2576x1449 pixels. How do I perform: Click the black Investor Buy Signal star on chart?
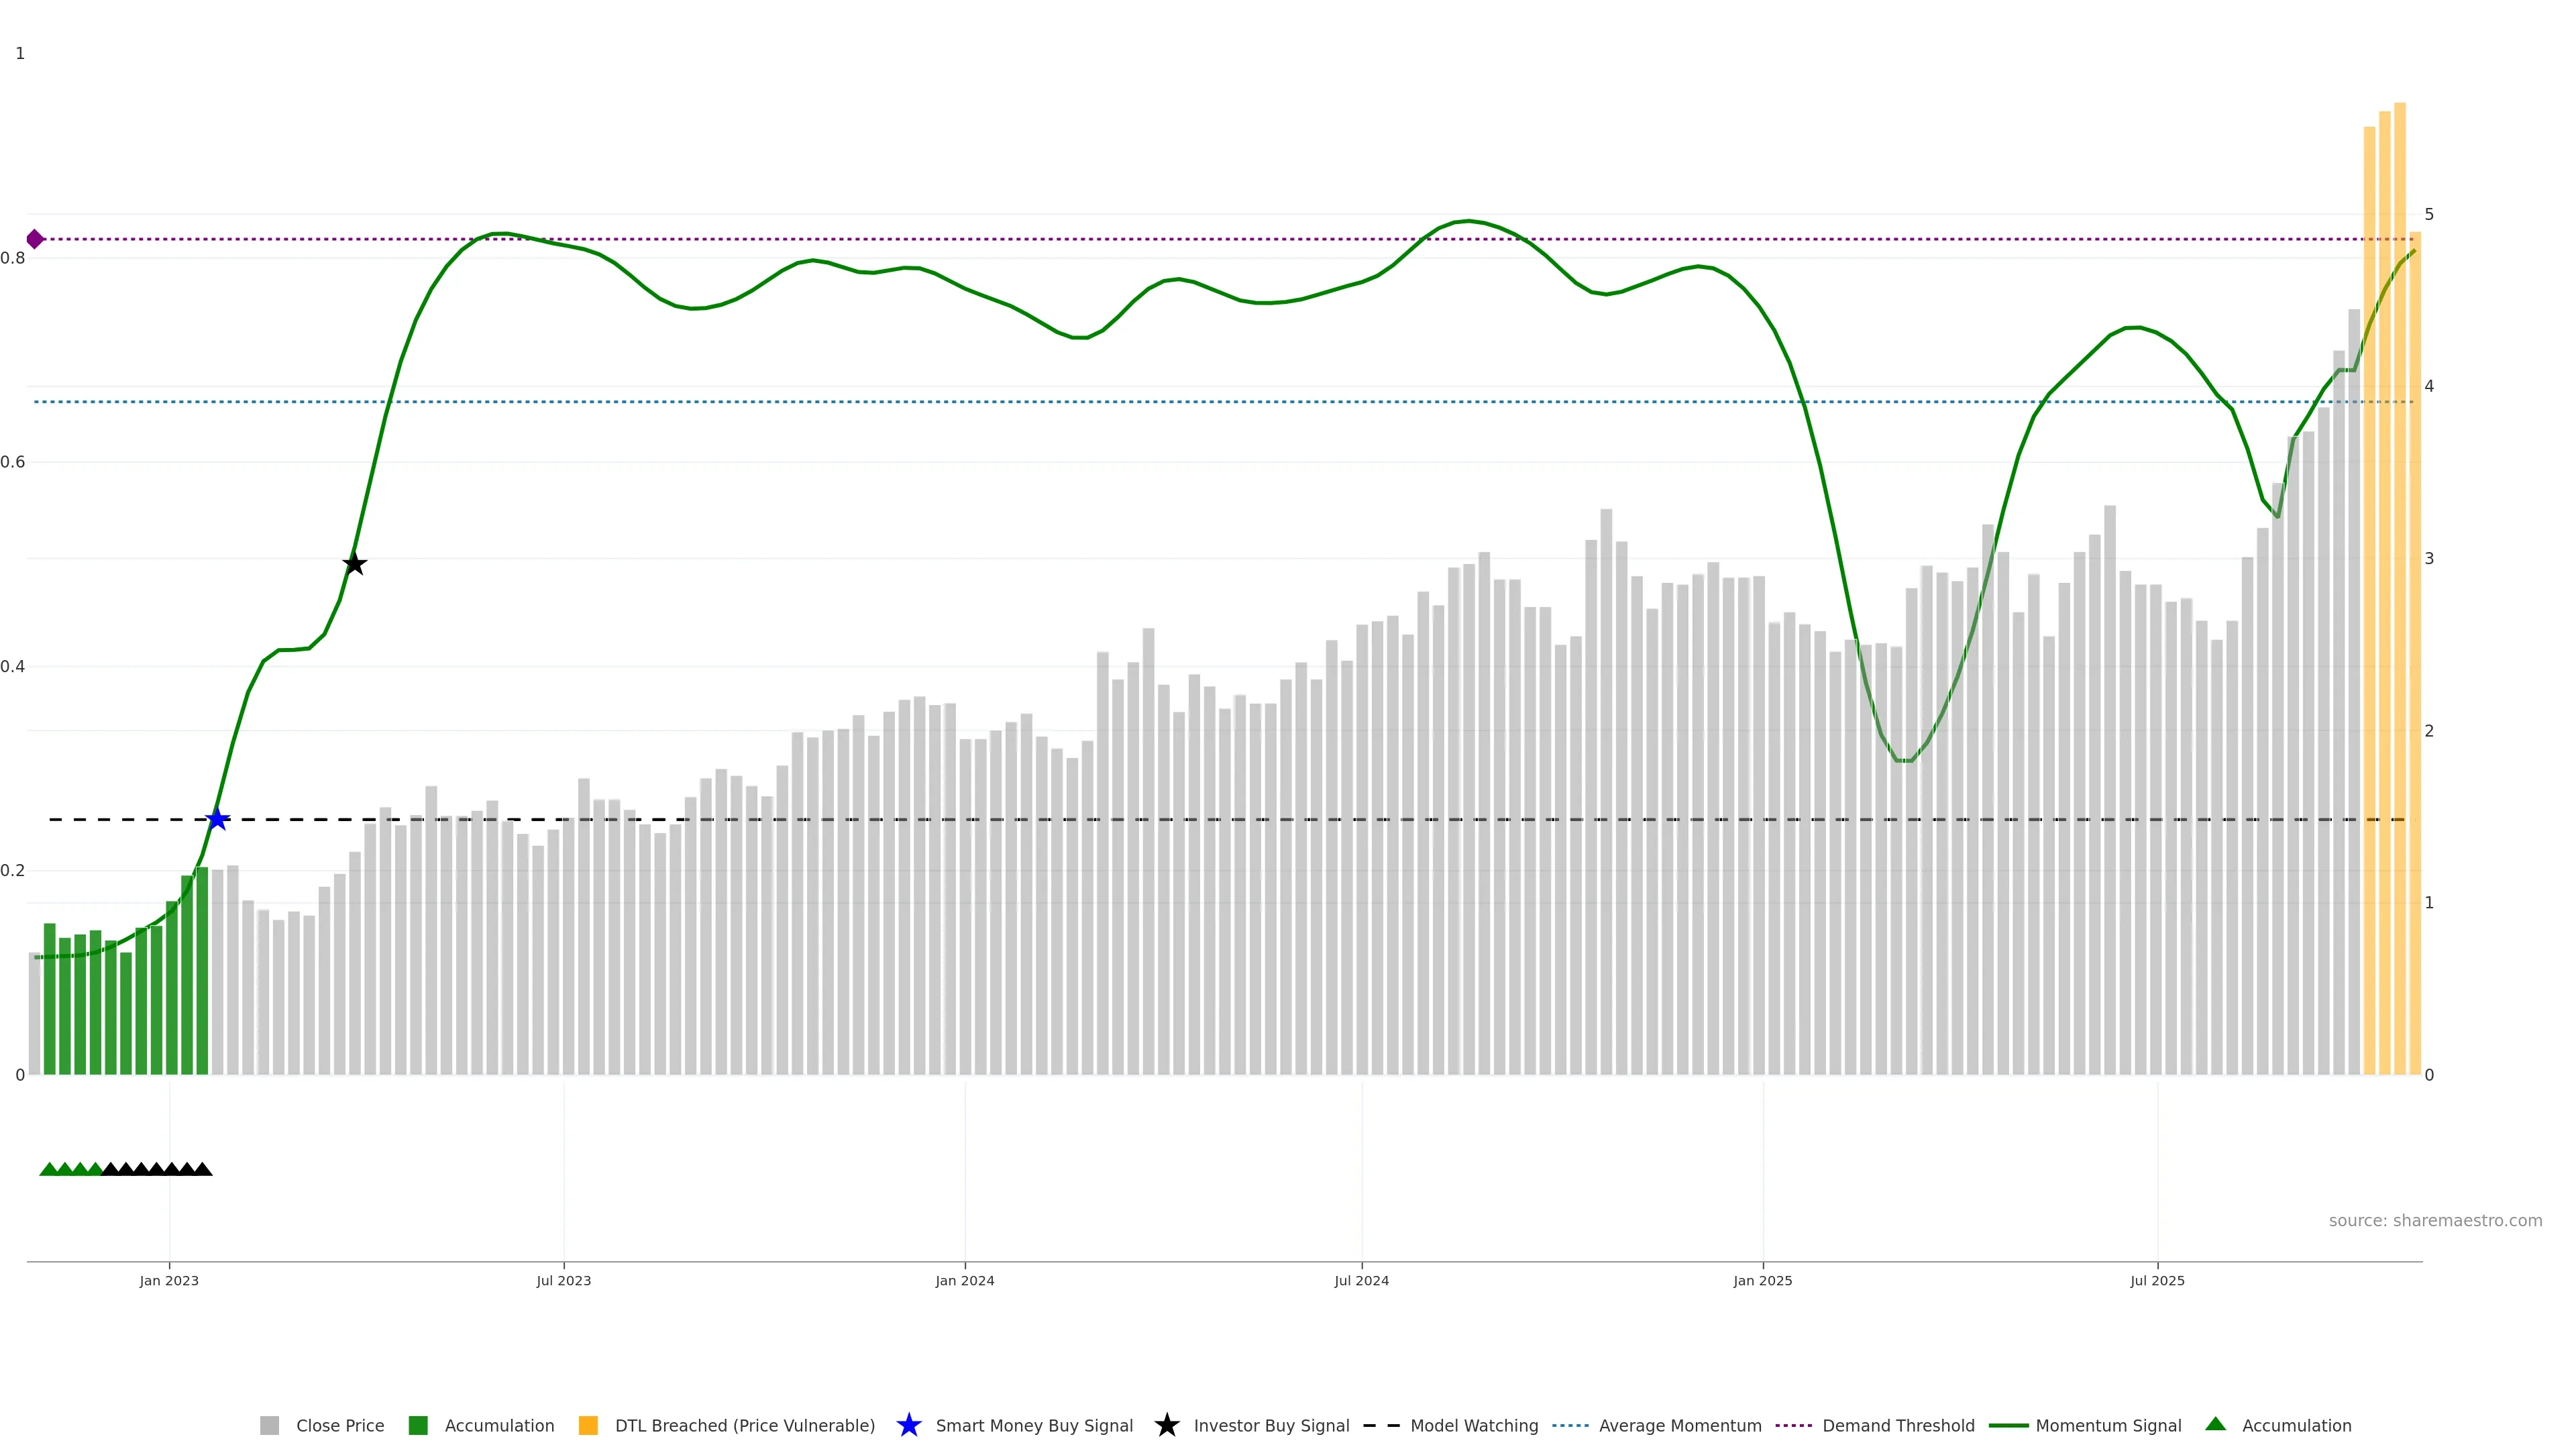354,564
